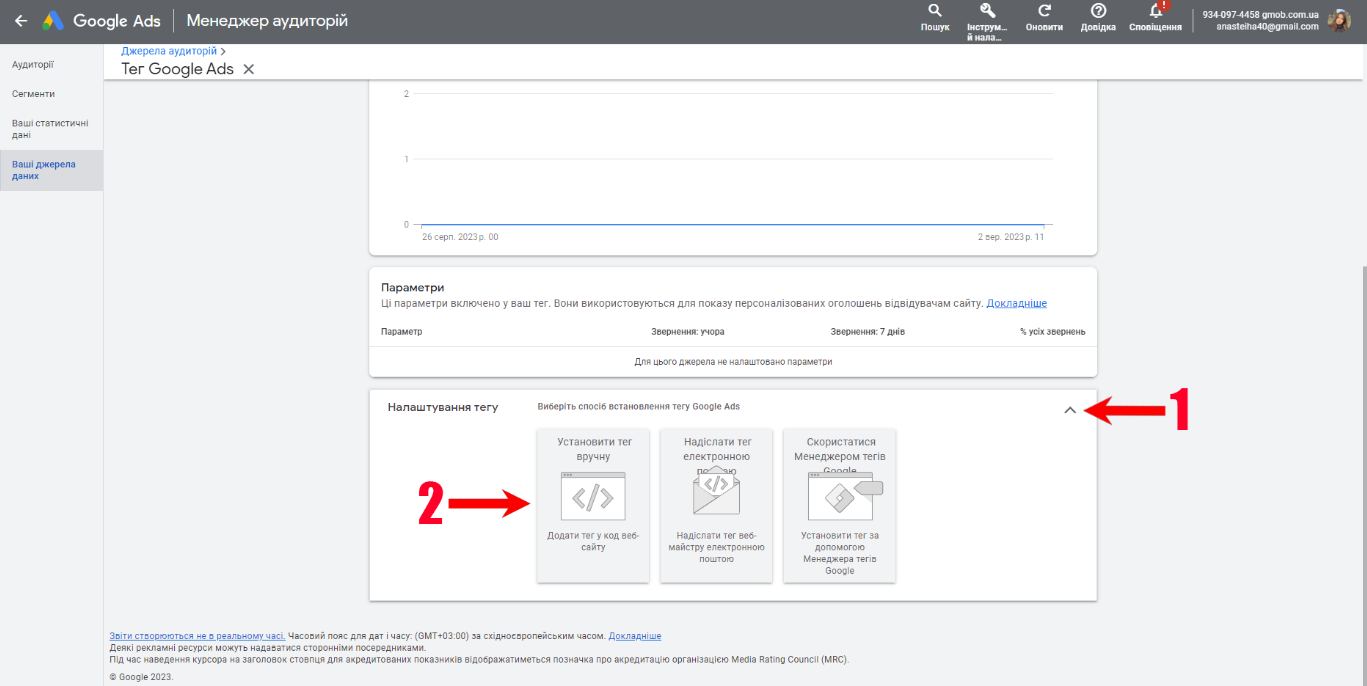The height and width of the screenshot is (686, 1367).
Task: Click the code window icon
Action: coord(593,496)
